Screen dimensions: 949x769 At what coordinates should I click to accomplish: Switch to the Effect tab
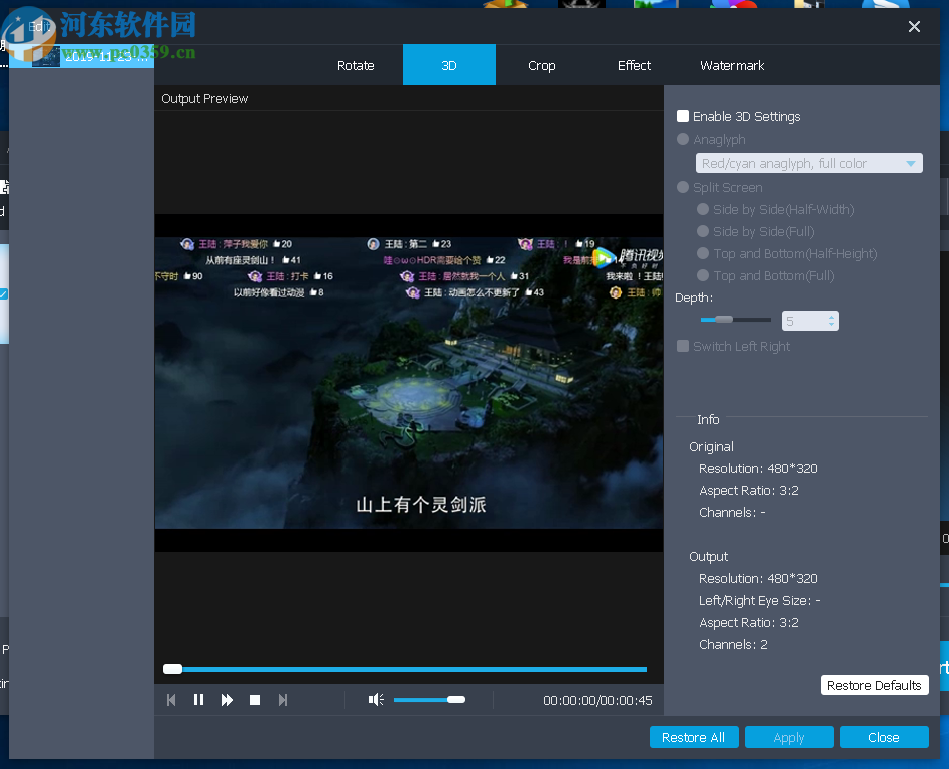tap(633, 65)
